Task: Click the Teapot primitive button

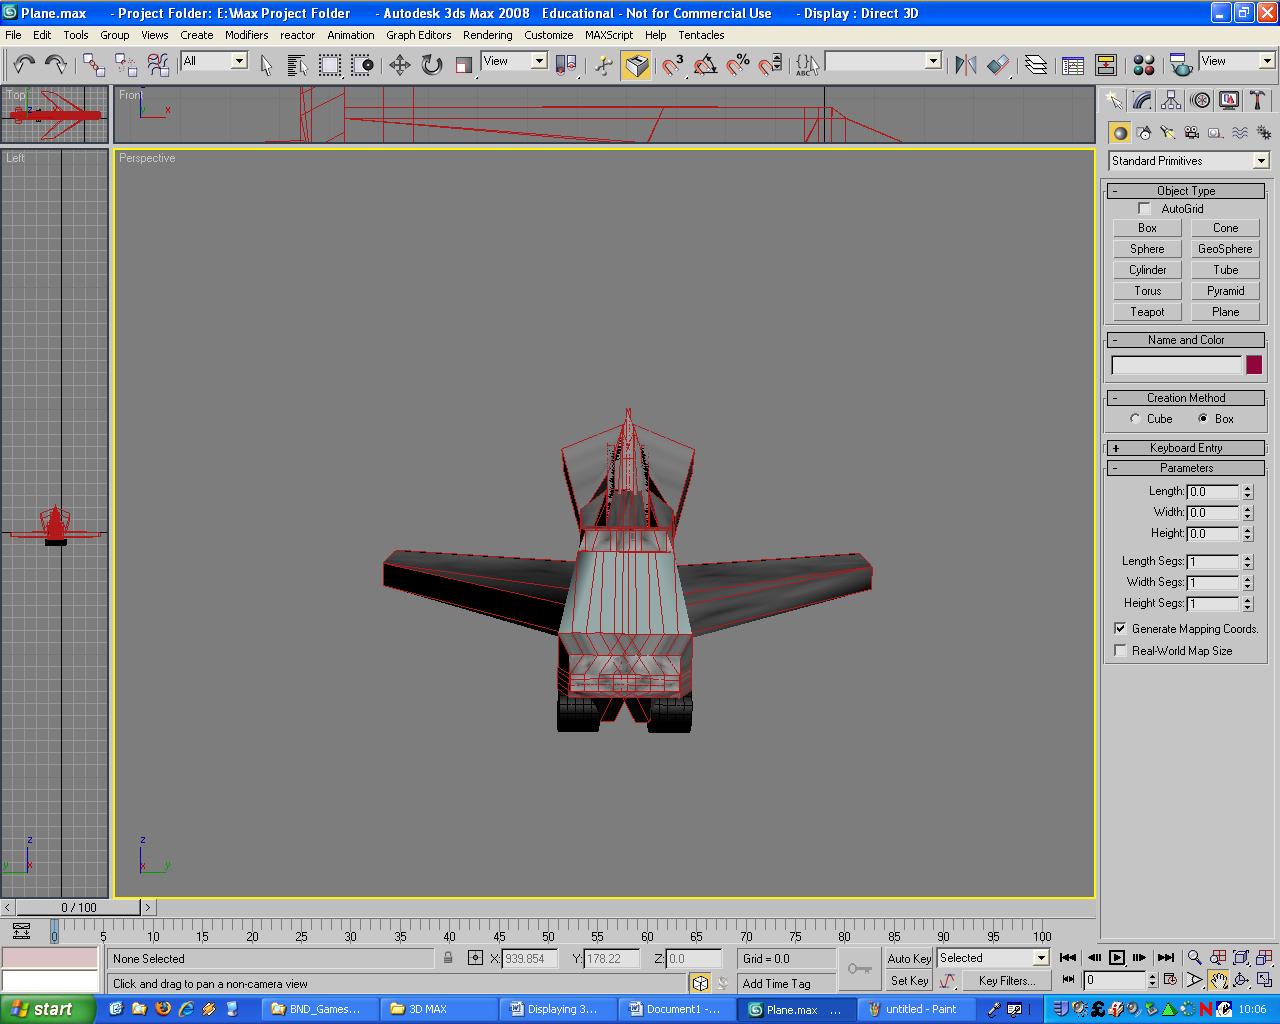Action: 1146,311
